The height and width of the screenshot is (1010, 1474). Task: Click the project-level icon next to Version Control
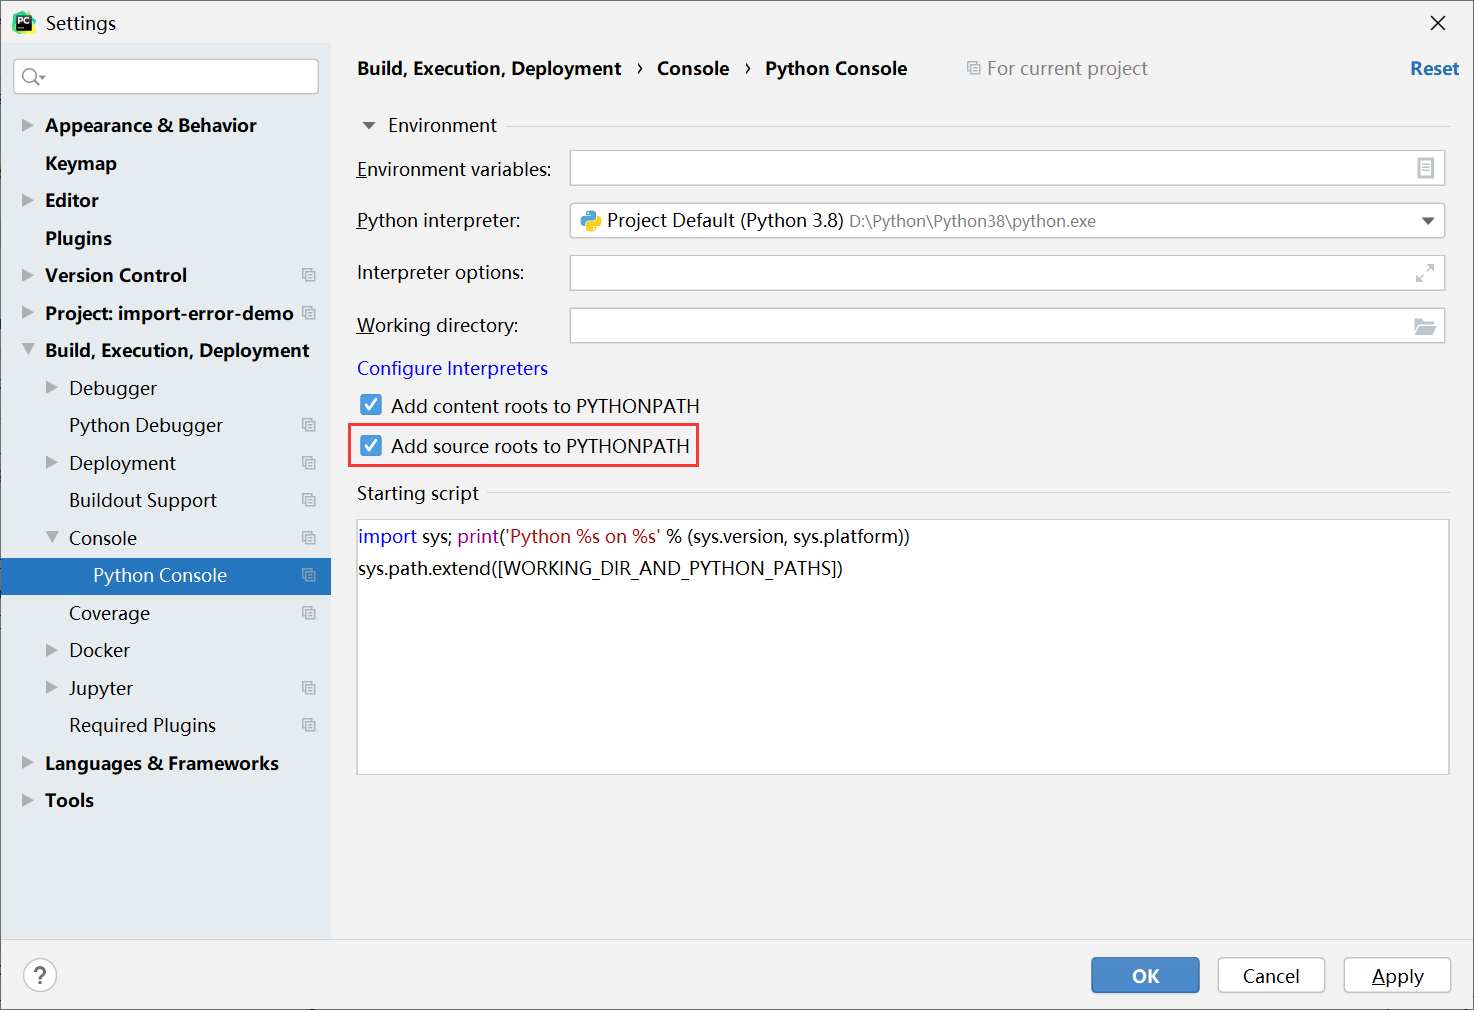pos(309,275)
